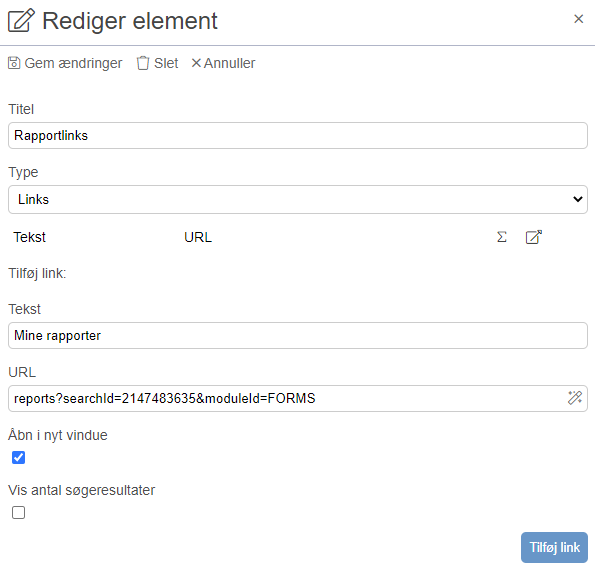595x570 pixels.
Task: Focus the Tekst field with Mine rapporter
Action: pyautogui.click(x=298, y=335)
